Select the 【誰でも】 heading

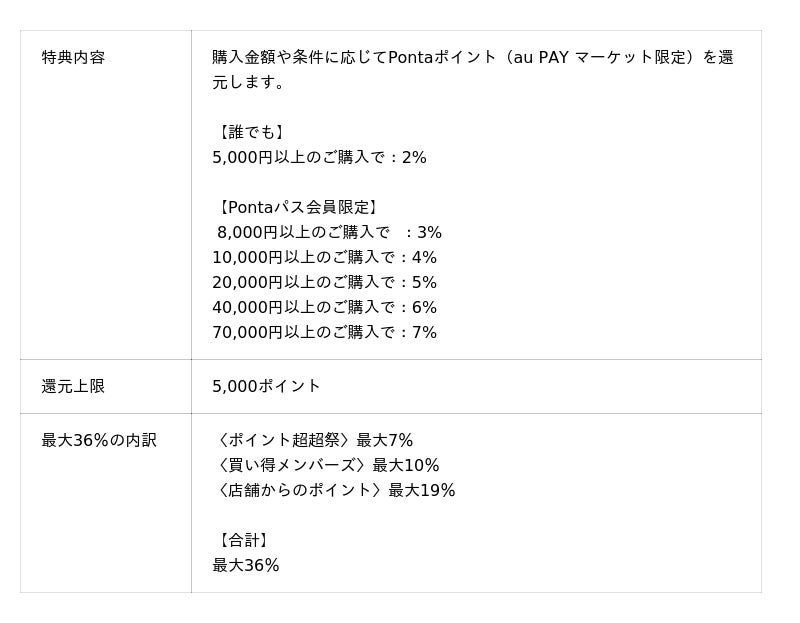[250, 132]
